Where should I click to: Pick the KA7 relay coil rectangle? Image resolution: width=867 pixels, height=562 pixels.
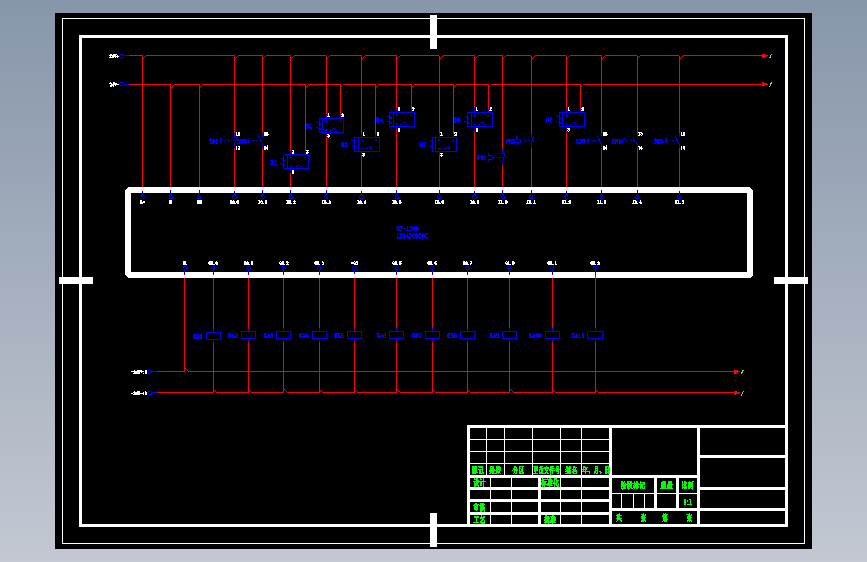[432, 335]
